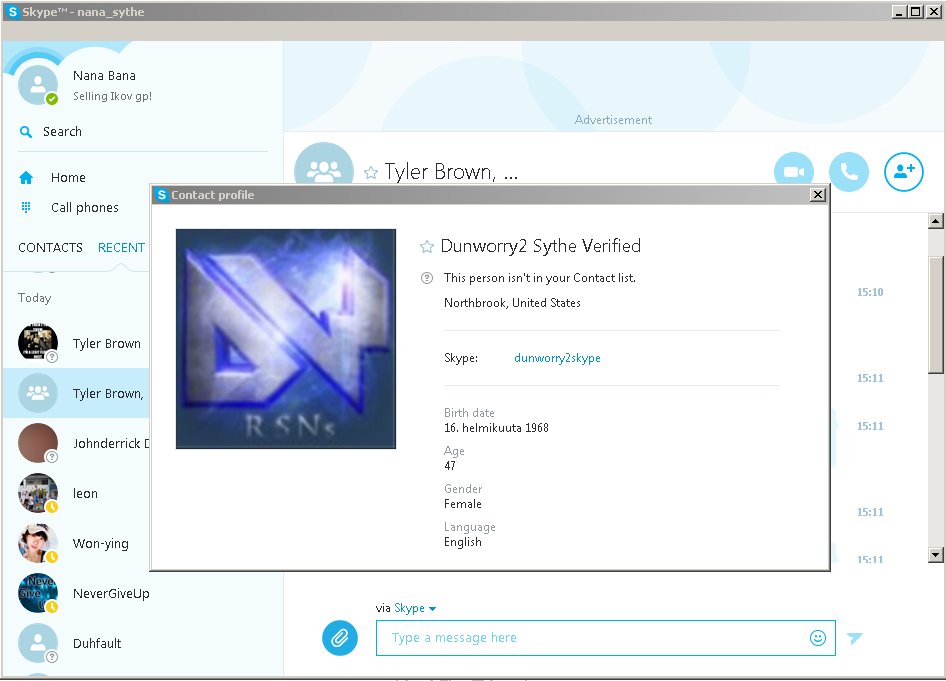Click the conversation scrollbar thumb
Viewport: 946px width, 681px height.
[936, 315]
